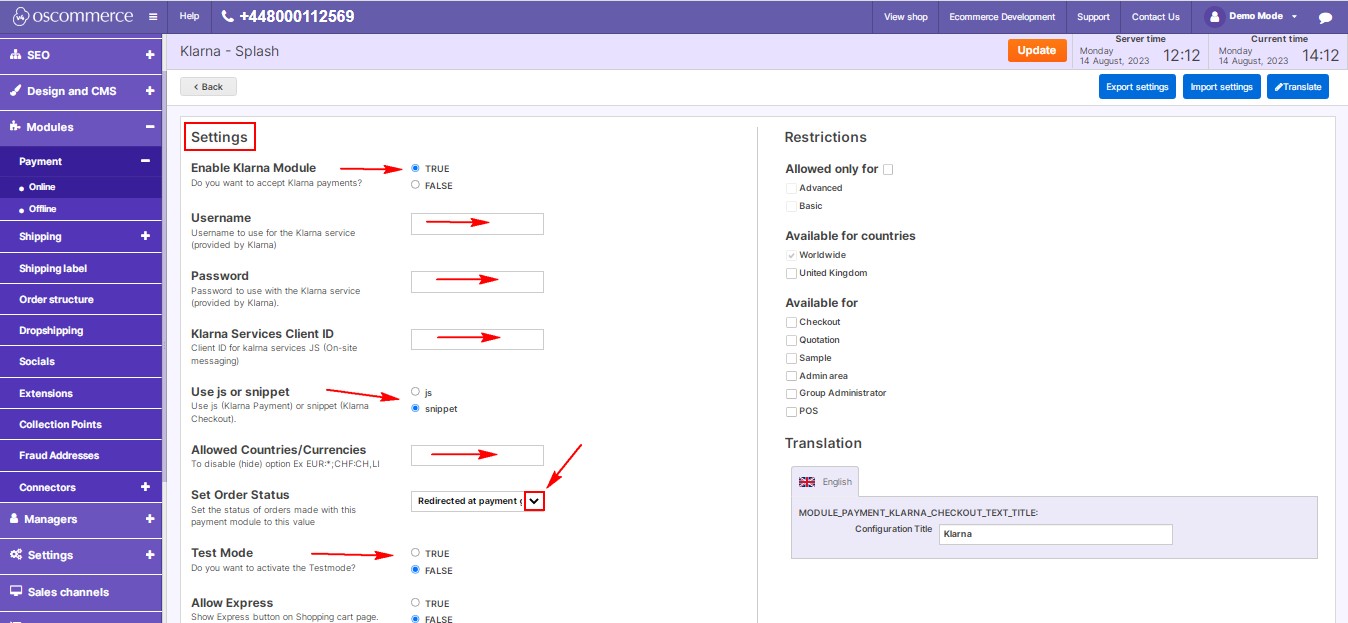This screenshot has height=623, width=1348.
Task: Click the orange Update button
Action: coord(1037,50)
